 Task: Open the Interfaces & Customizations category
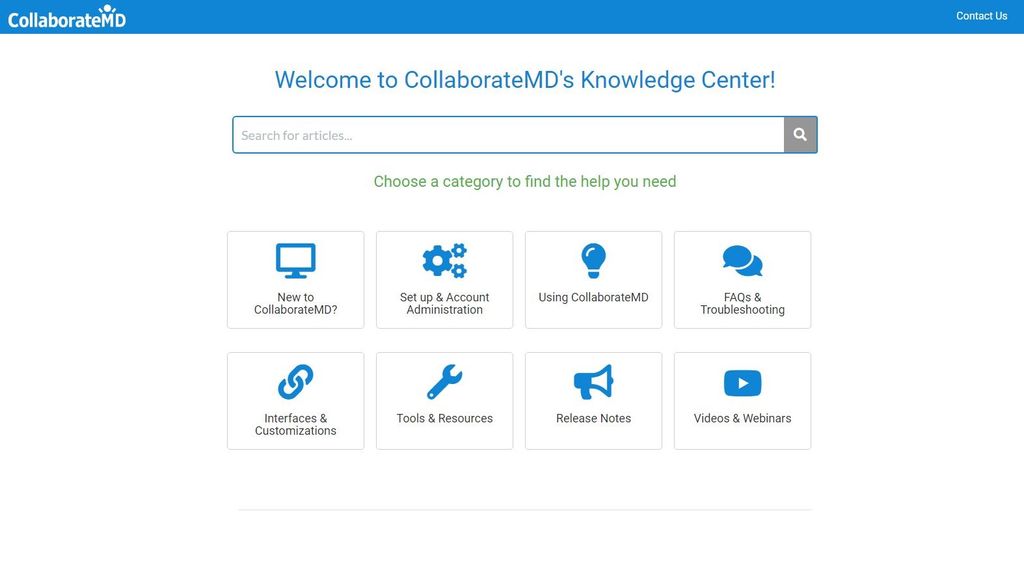coord(295,400)
